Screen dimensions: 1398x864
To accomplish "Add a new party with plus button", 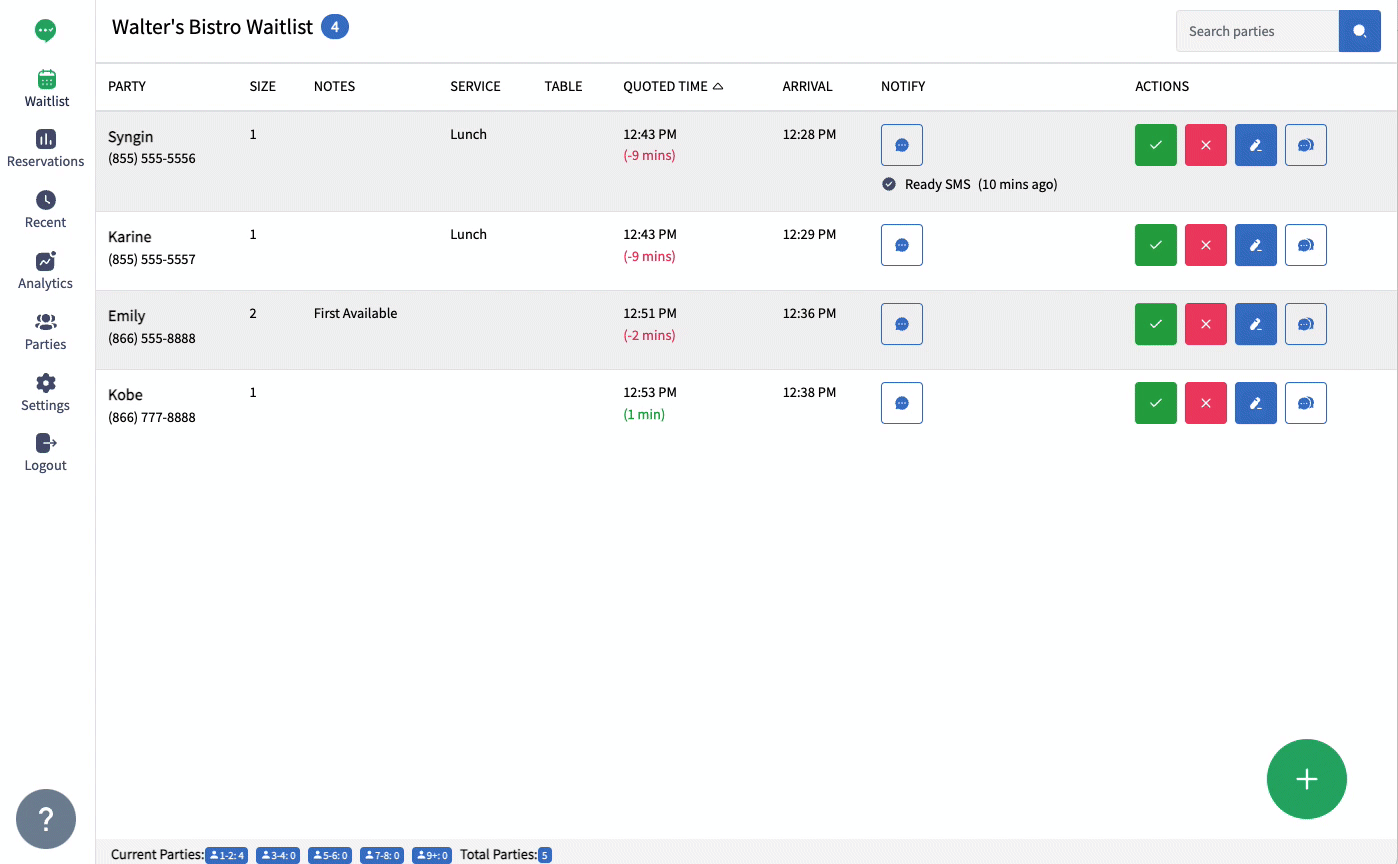I will (x=1306, y=779).
